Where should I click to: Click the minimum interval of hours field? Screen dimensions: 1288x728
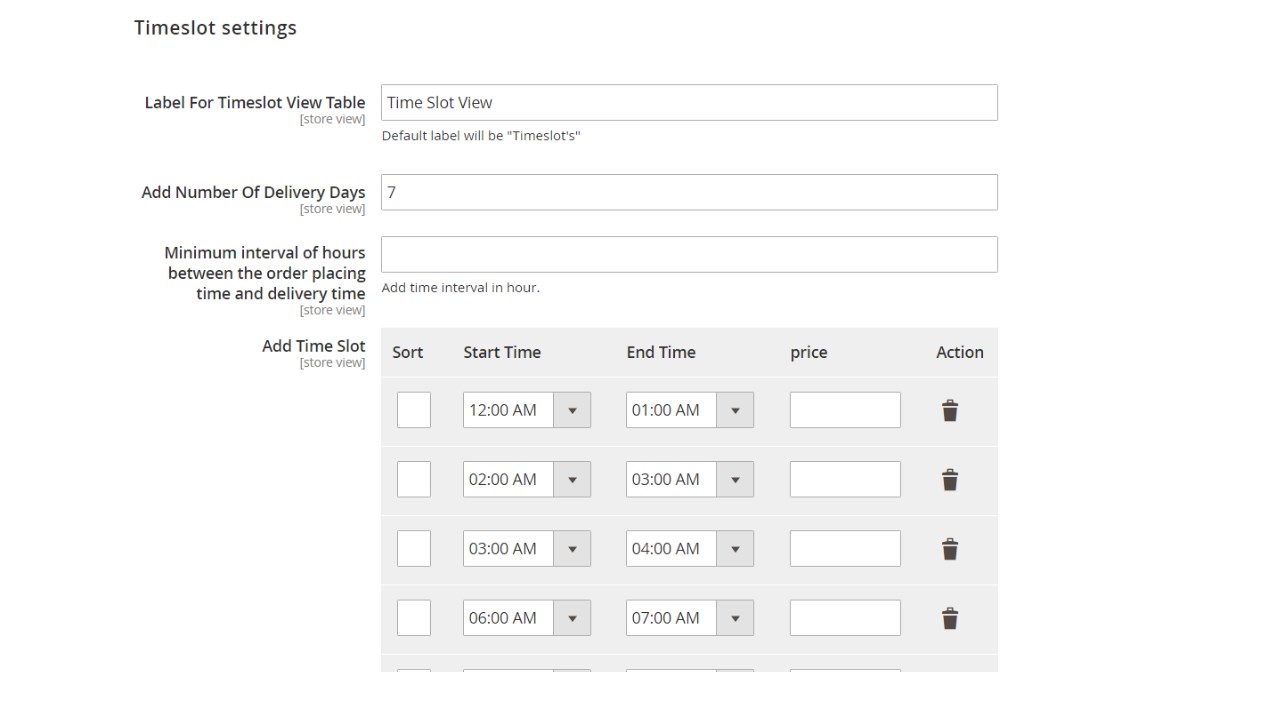(x=689, y=254)
